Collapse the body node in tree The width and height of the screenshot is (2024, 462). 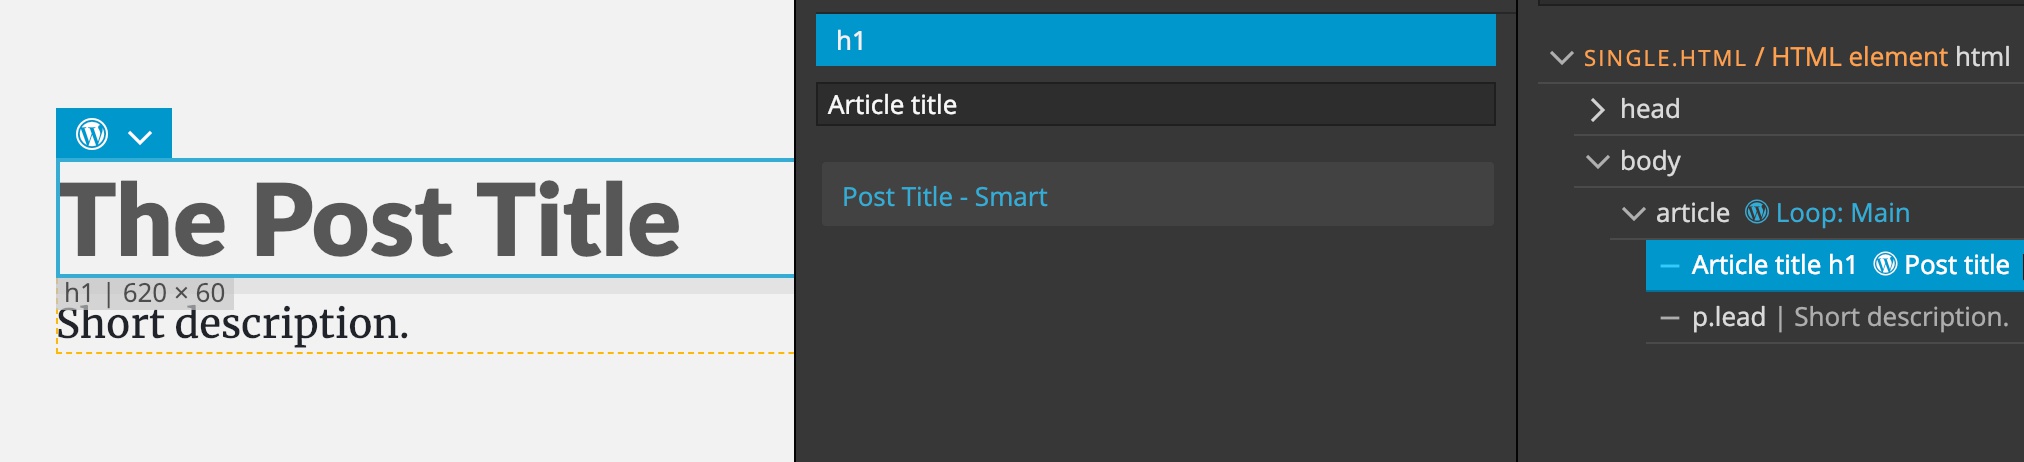1597,161
